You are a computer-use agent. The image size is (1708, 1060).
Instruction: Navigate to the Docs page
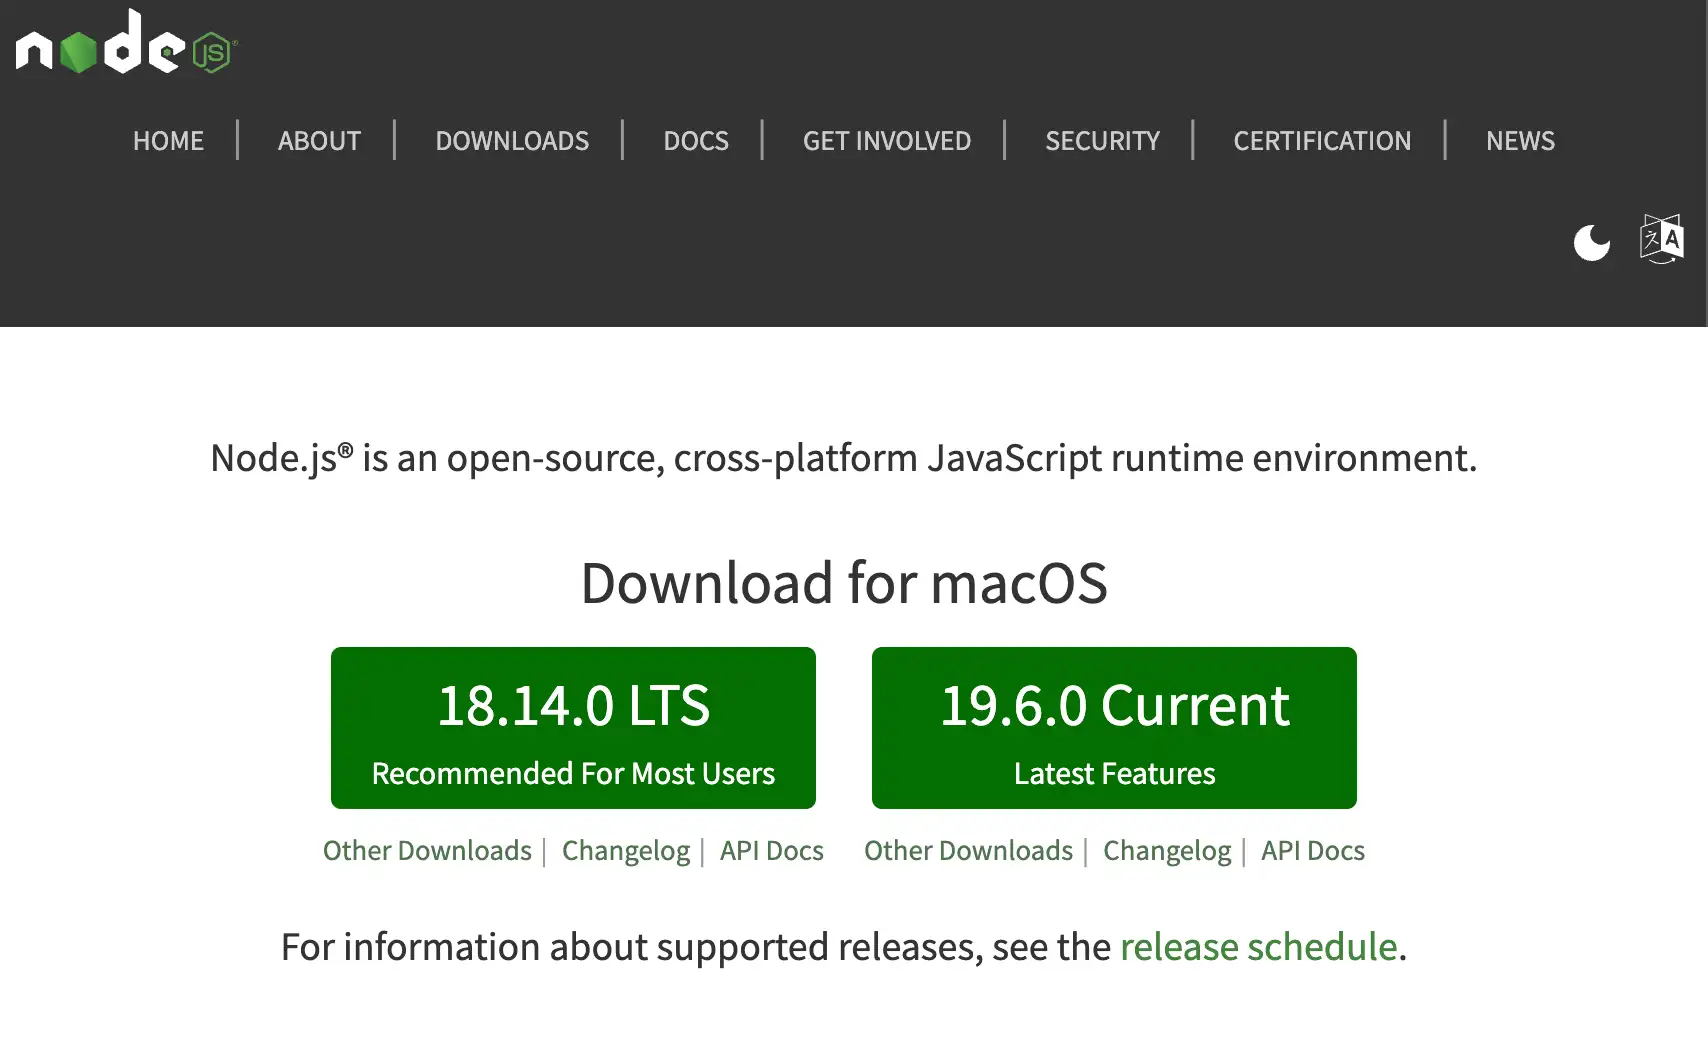click(x=696, y=141)
